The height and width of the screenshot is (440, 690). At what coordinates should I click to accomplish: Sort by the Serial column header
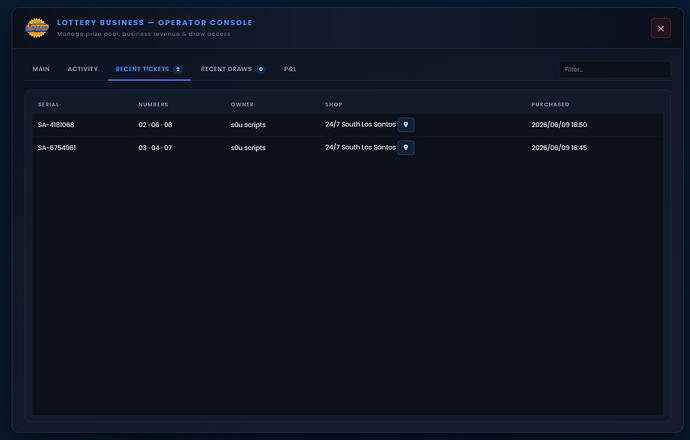coord(48,104)
